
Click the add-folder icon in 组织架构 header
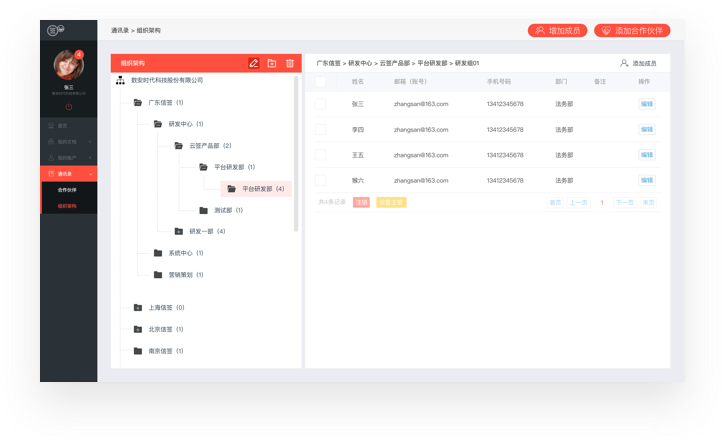click(x=271, y=63)
